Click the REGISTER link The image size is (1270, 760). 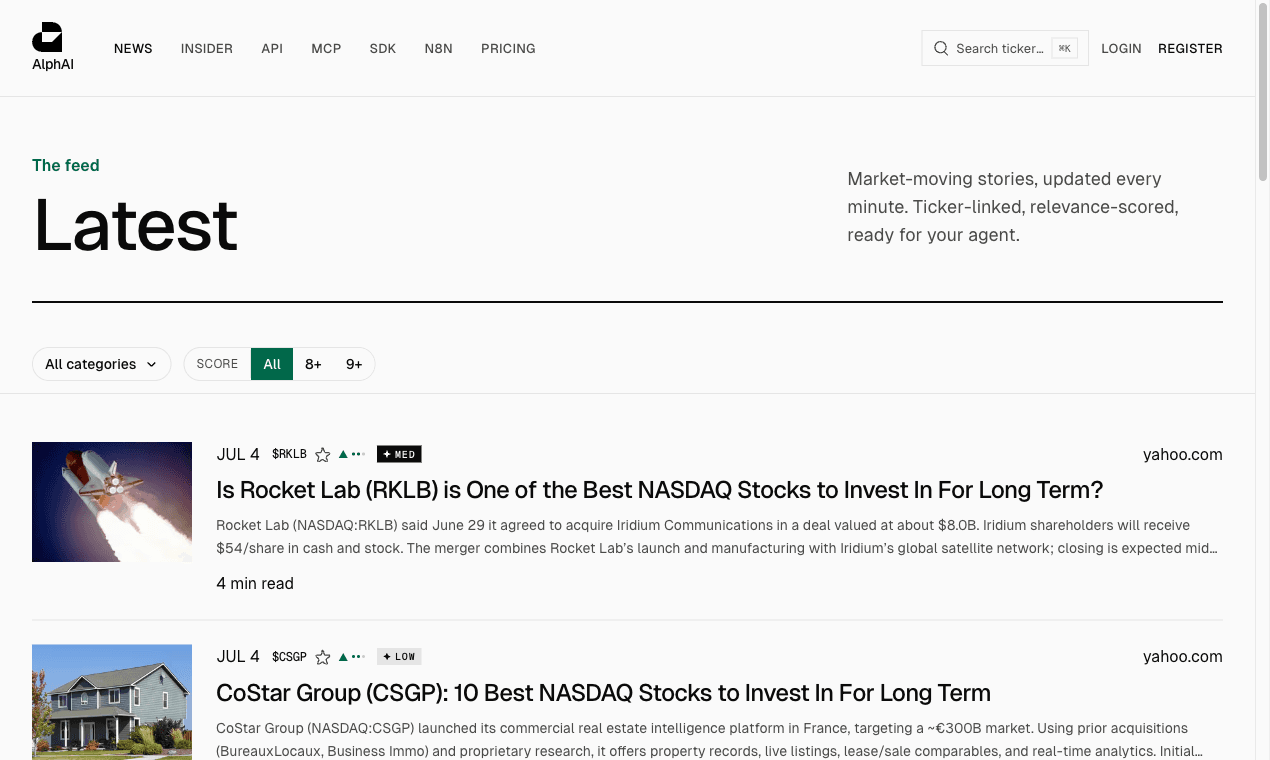point(1190,48)
